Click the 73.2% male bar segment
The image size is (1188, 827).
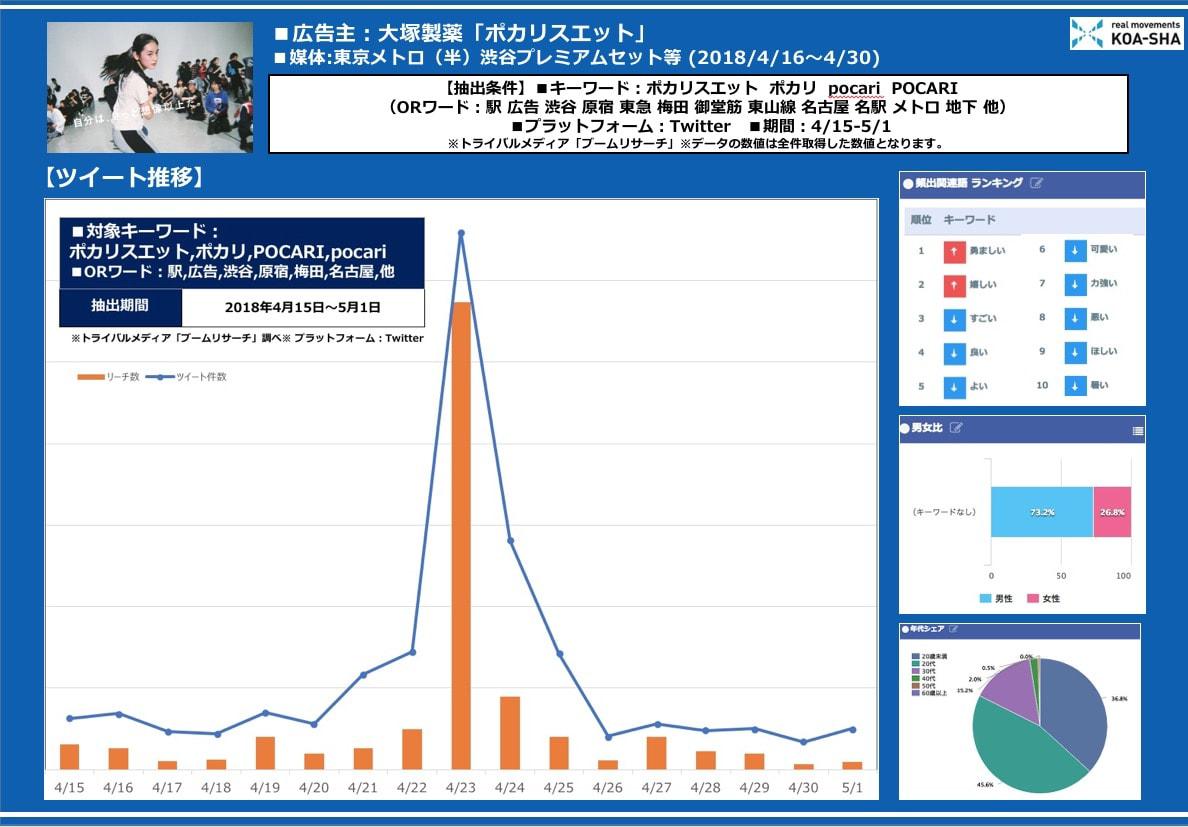[x=1042, y=512]
